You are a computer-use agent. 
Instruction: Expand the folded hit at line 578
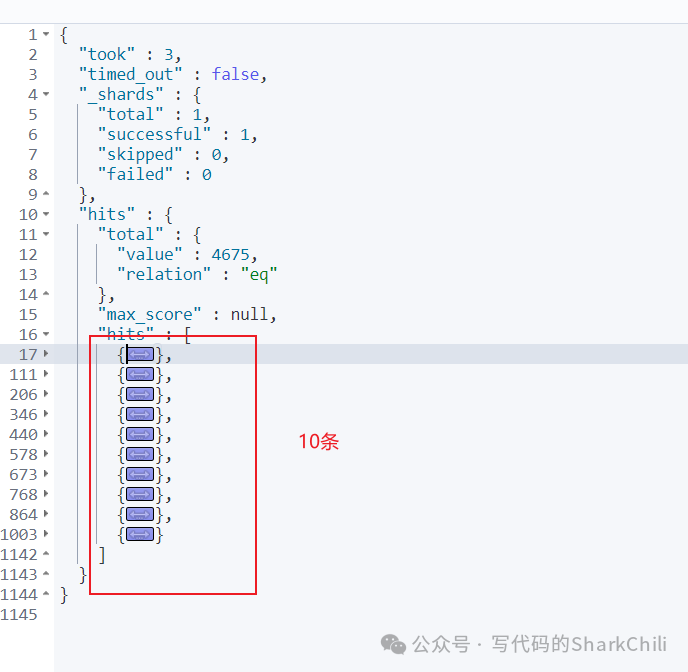point(46,454)
